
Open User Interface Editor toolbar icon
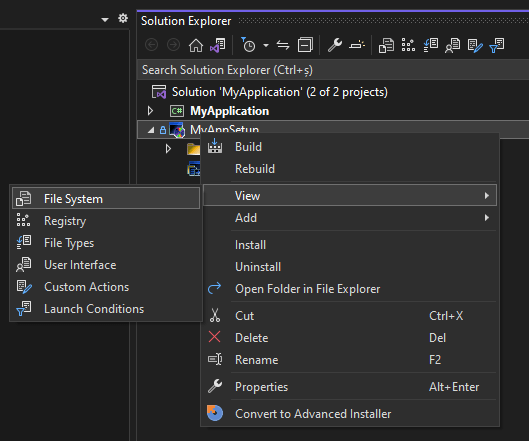click(x=452, y=45)
